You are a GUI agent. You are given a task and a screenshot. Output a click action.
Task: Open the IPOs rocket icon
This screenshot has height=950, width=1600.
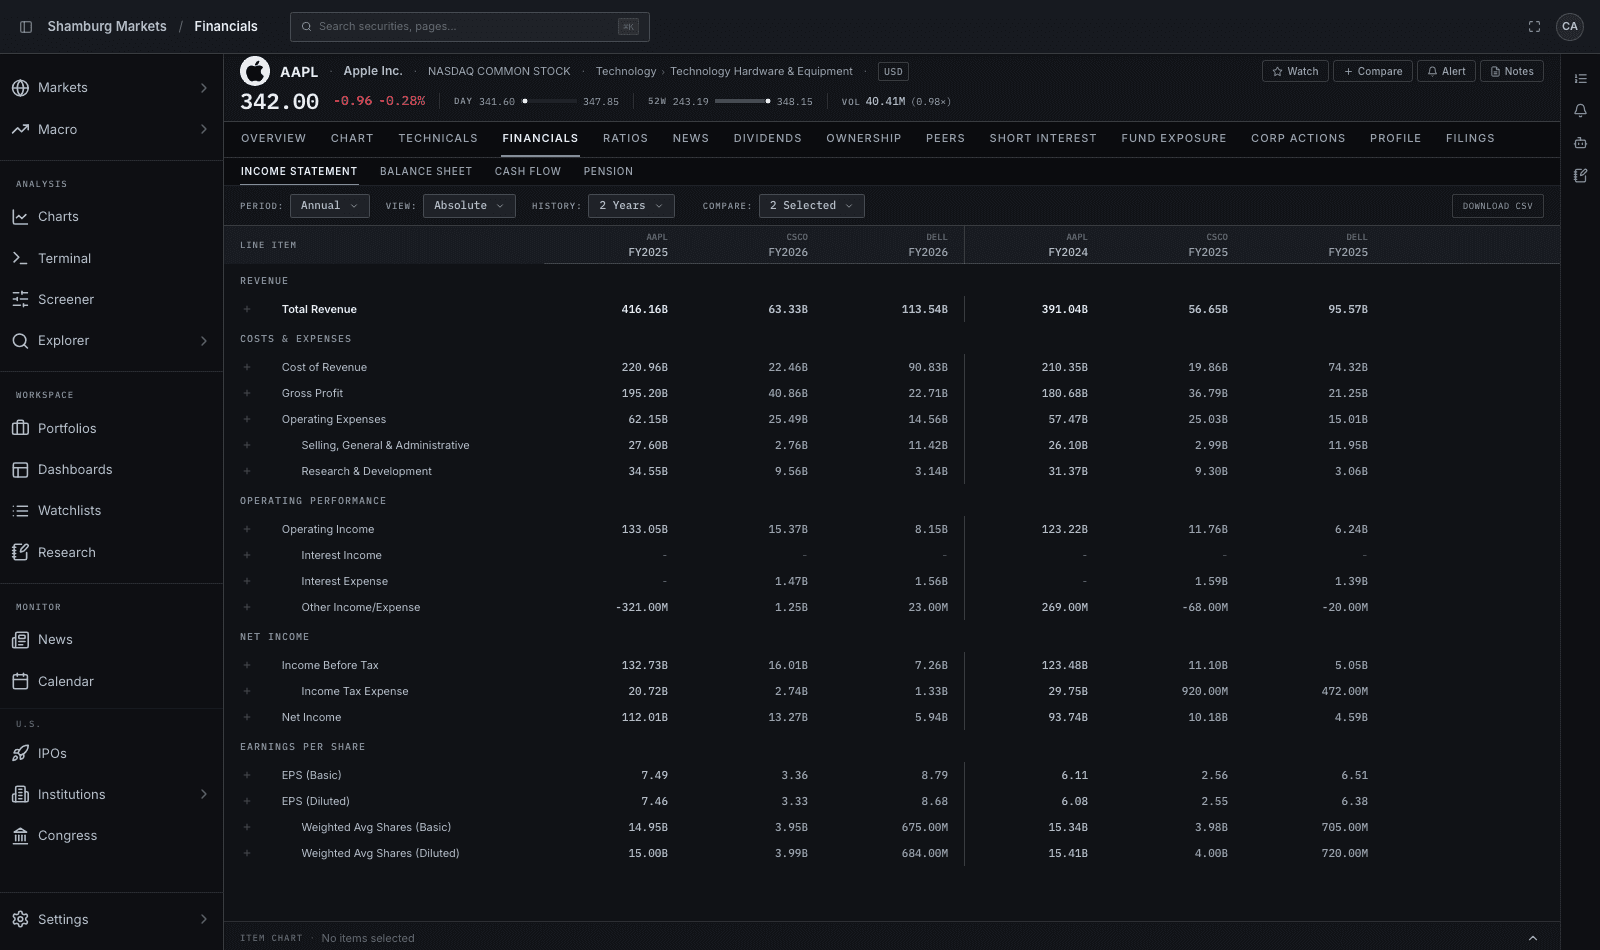tap(20, 753)
